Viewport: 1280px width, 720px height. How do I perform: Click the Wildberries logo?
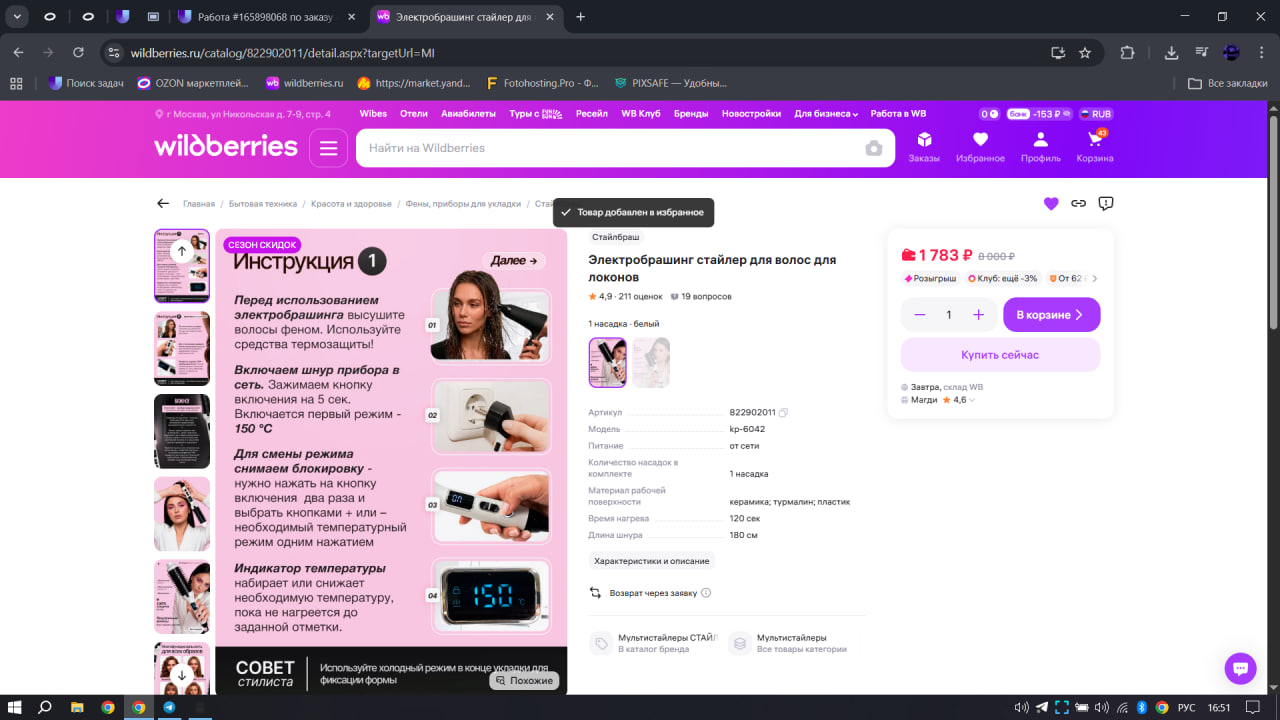226,147
